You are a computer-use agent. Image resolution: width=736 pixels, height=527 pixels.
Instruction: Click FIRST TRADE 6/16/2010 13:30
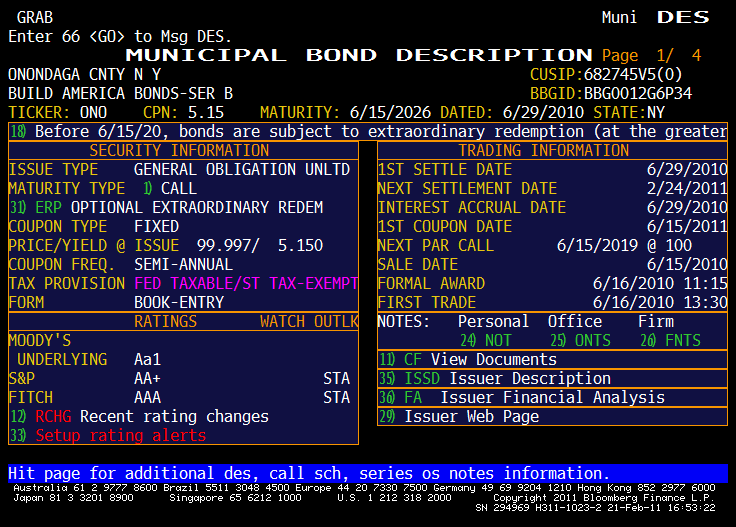(660, 302)
